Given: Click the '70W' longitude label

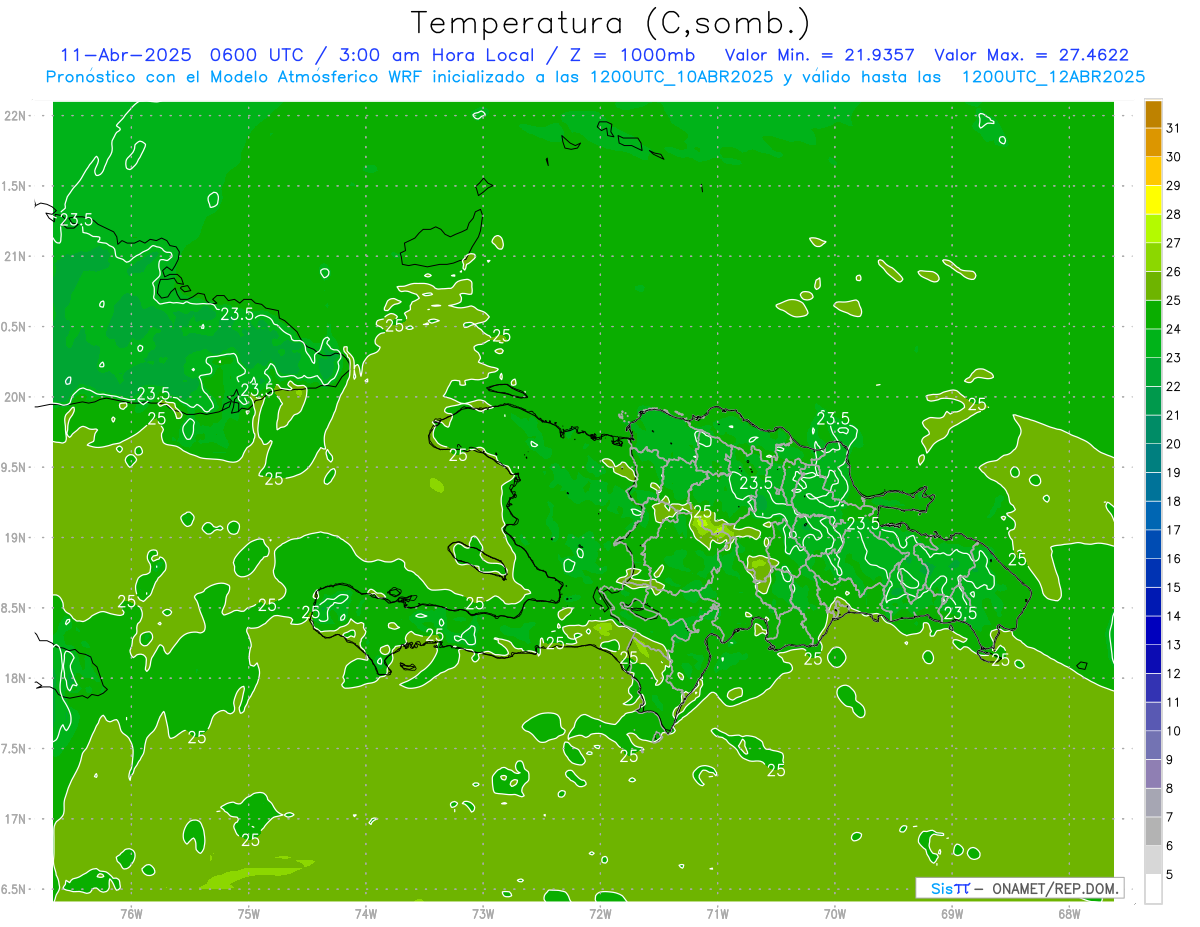Looking at the screenshot, I should click(835, 914).
